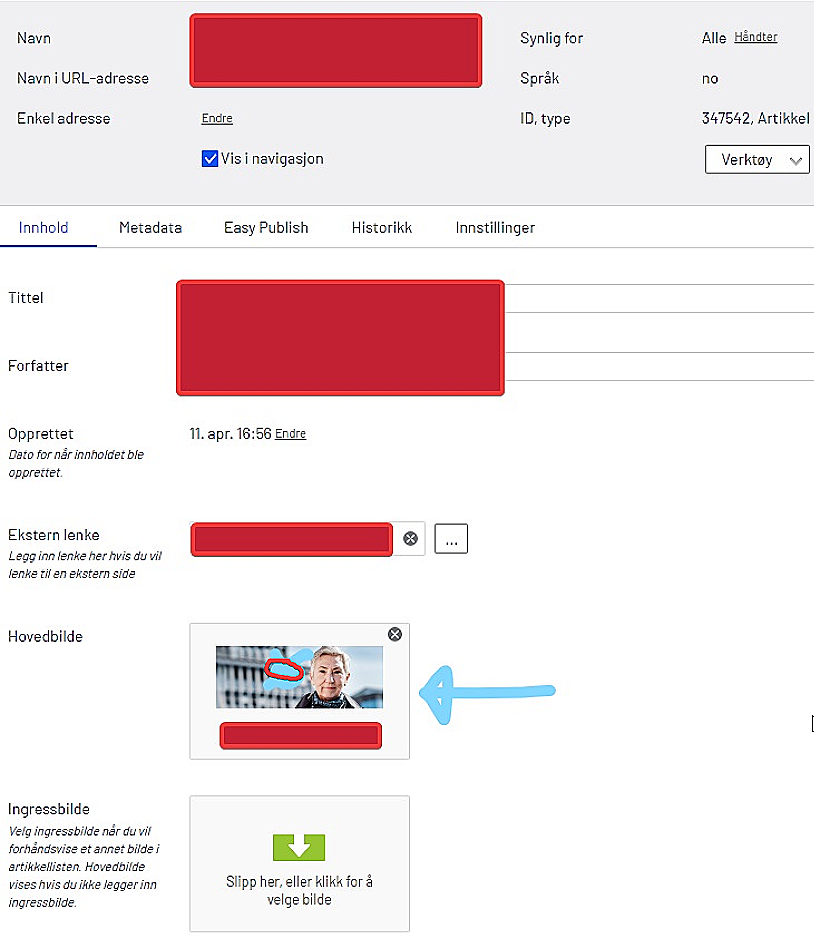Remove the Hovedbilde image with the x icon
814x939 pixels.
(x=395, y=634)
